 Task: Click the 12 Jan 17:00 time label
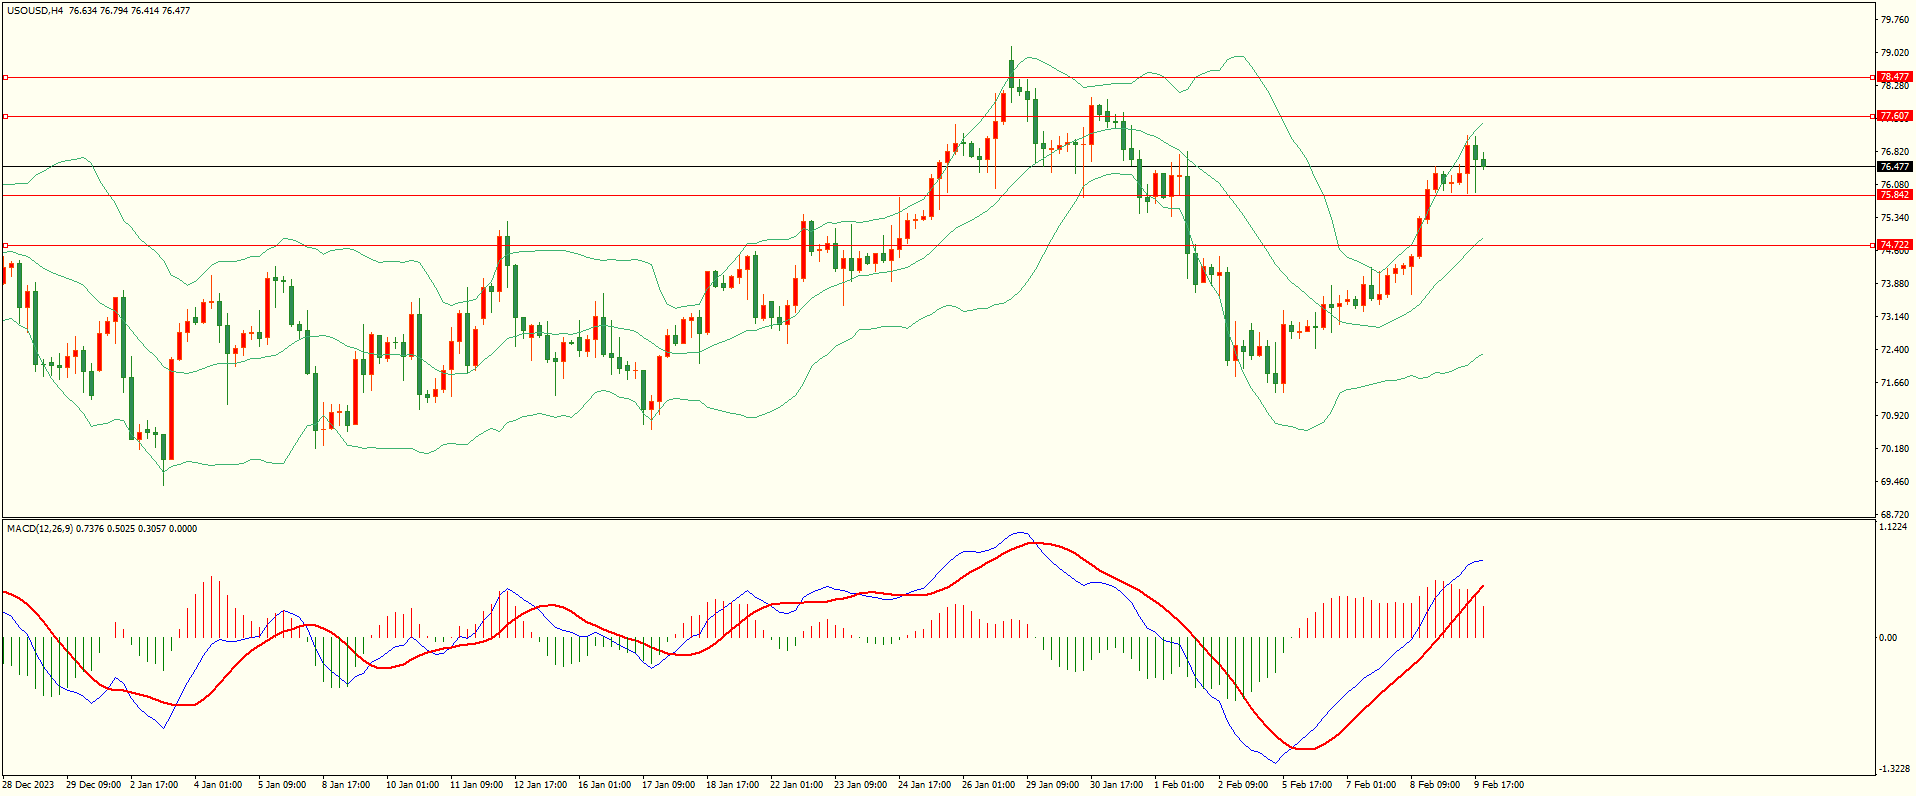click(541, 785)
